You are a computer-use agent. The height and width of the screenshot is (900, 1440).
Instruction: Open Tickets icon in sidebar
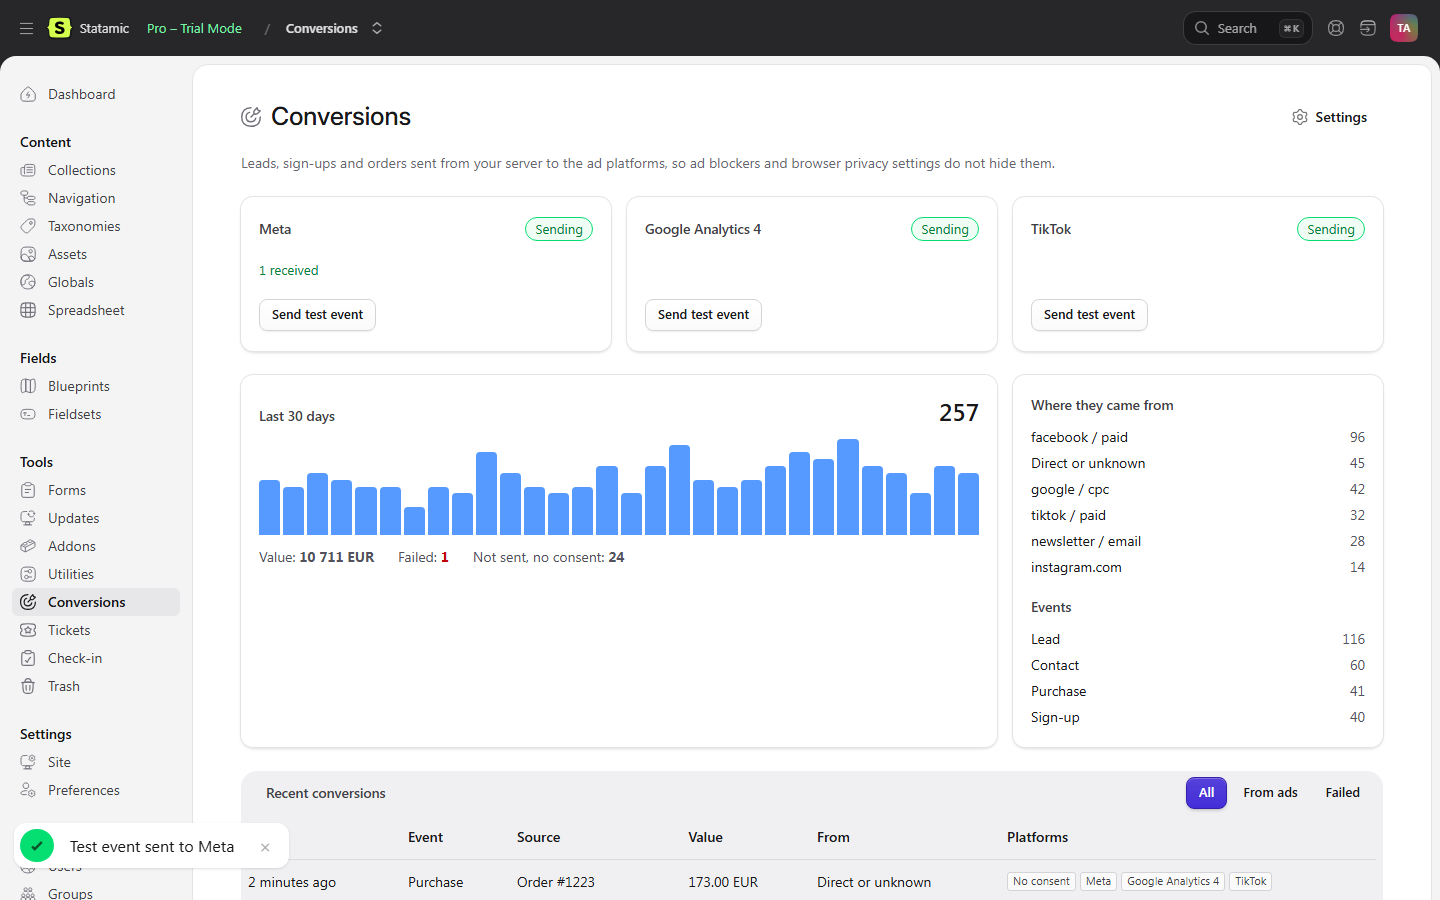click(28, 630)
